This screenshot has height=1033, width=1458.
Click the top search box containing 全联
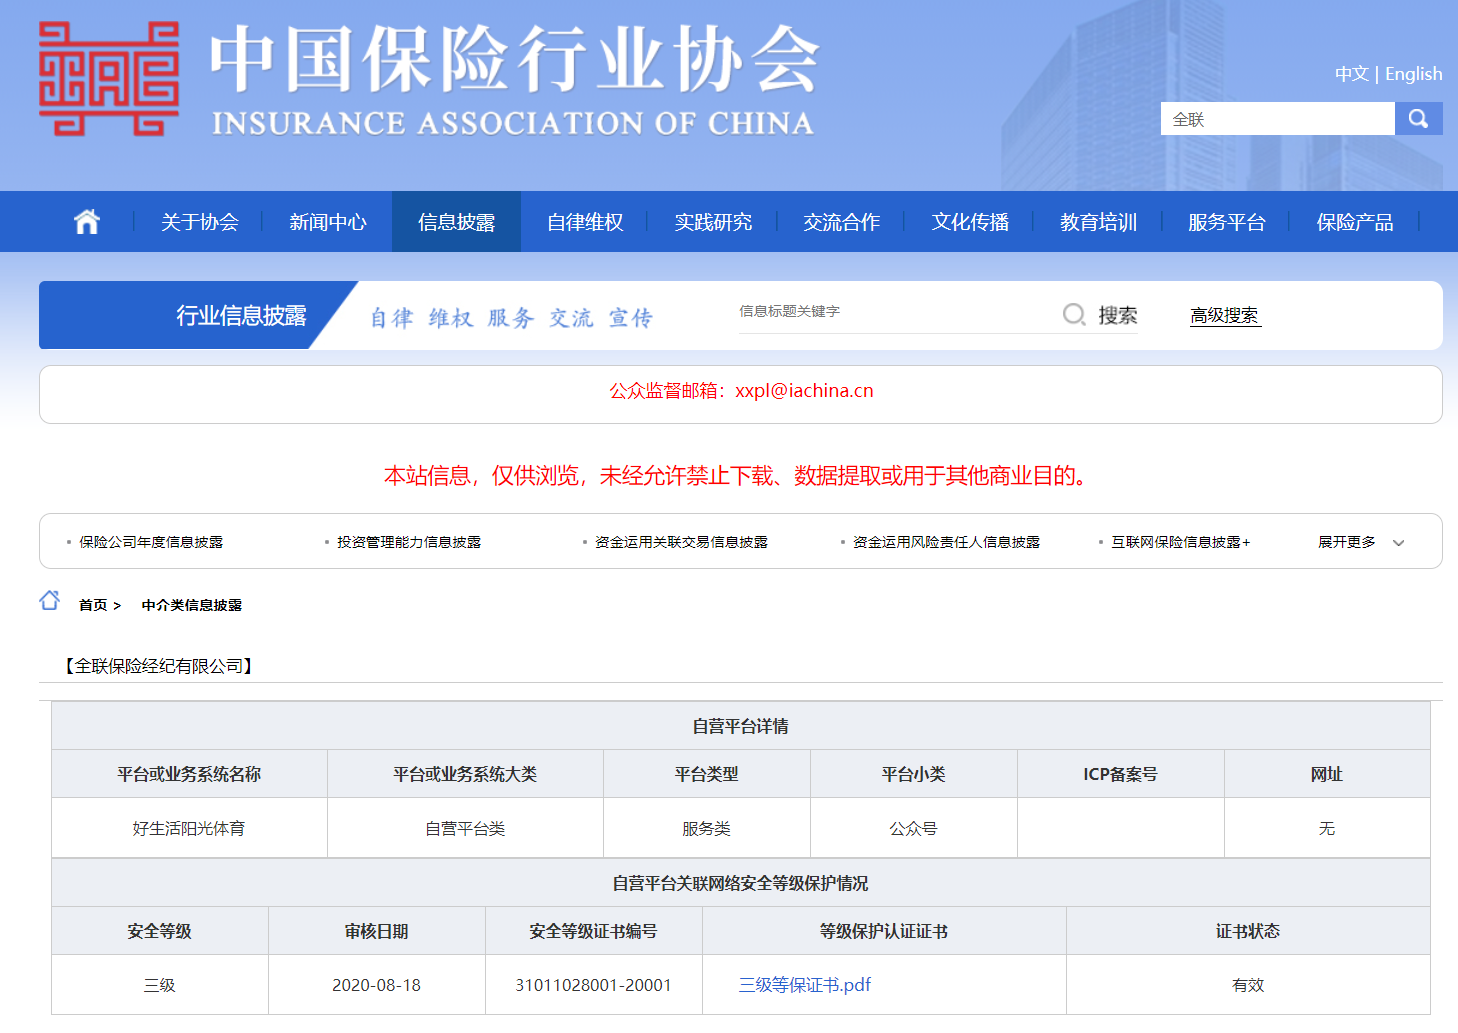pos(1277,119)
